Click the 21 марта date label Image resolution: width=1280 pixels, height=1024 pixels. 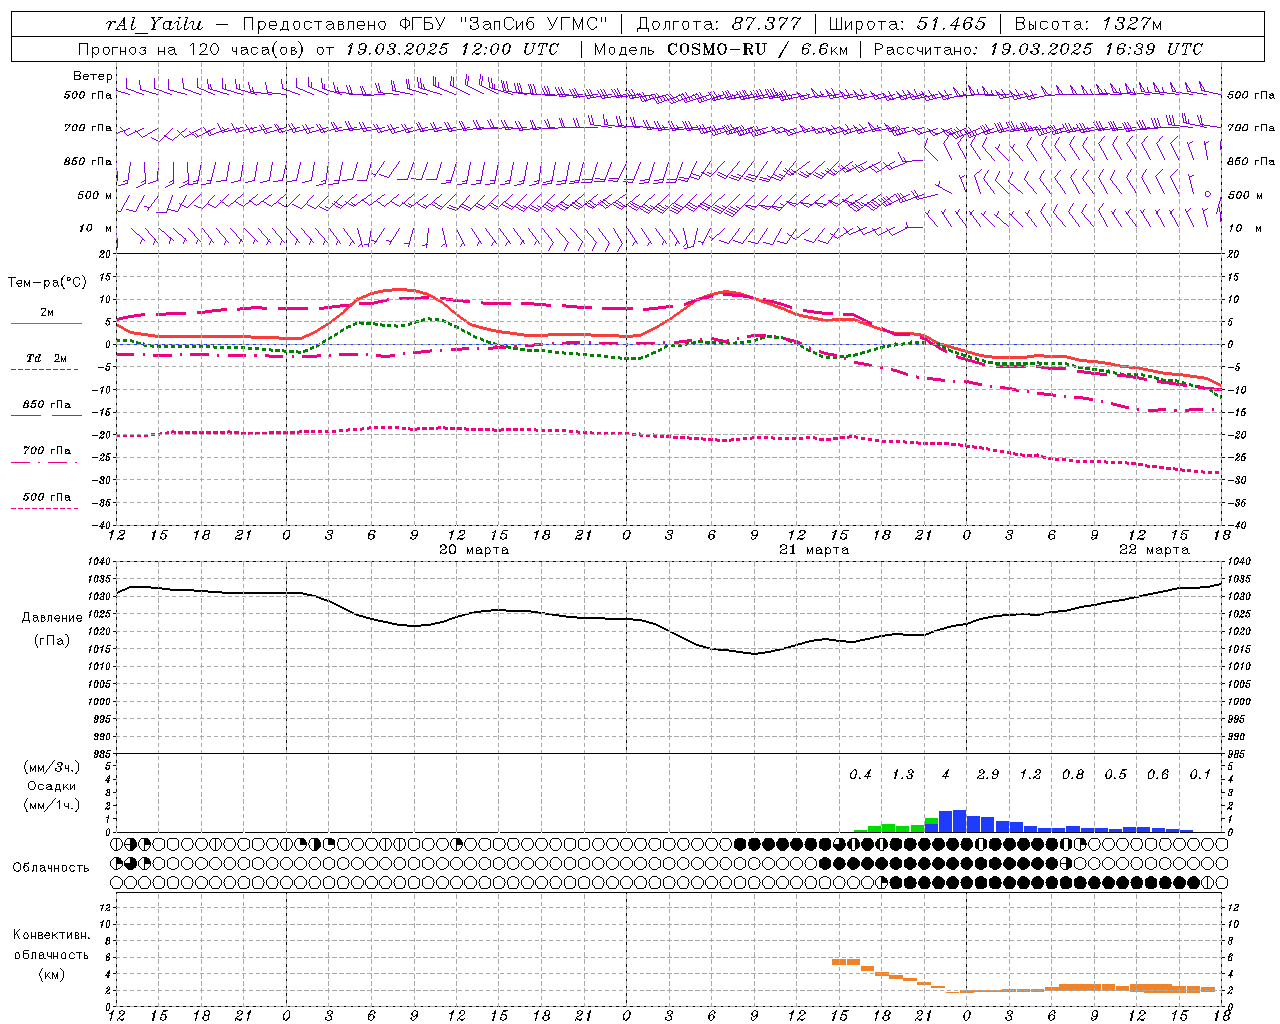[x=814, y=550]
